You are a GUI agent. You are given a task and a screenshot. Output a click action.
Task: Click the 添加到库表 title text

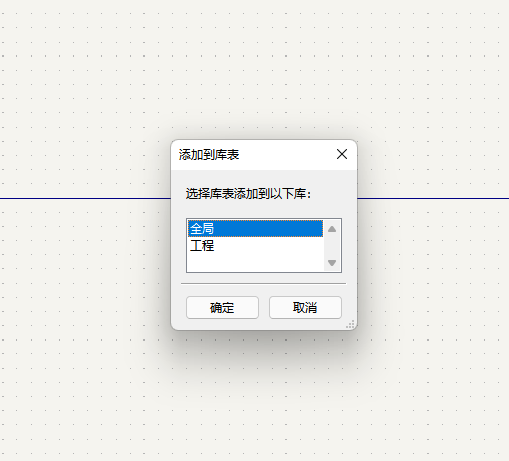209,155
